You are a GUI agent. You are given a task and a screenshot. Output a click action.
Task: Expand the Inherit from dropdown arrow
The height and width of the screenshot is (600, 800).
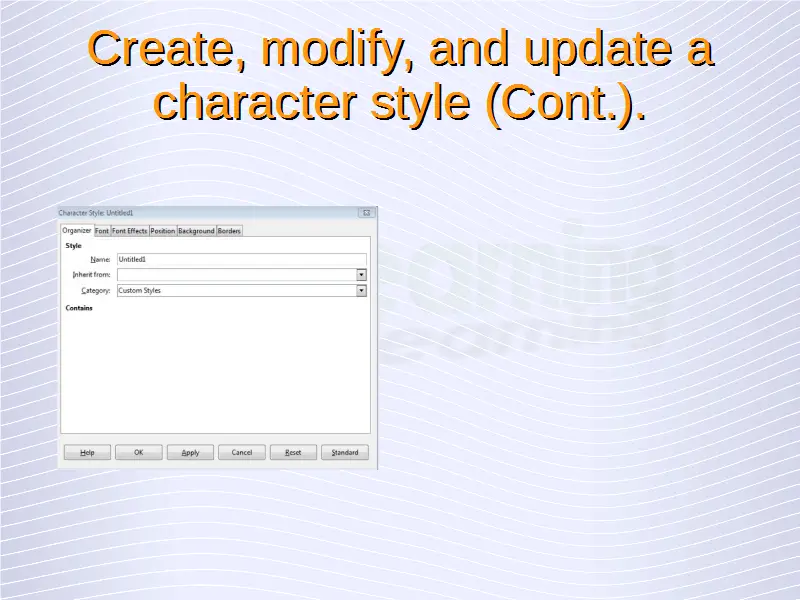click(x=361, y=275)
